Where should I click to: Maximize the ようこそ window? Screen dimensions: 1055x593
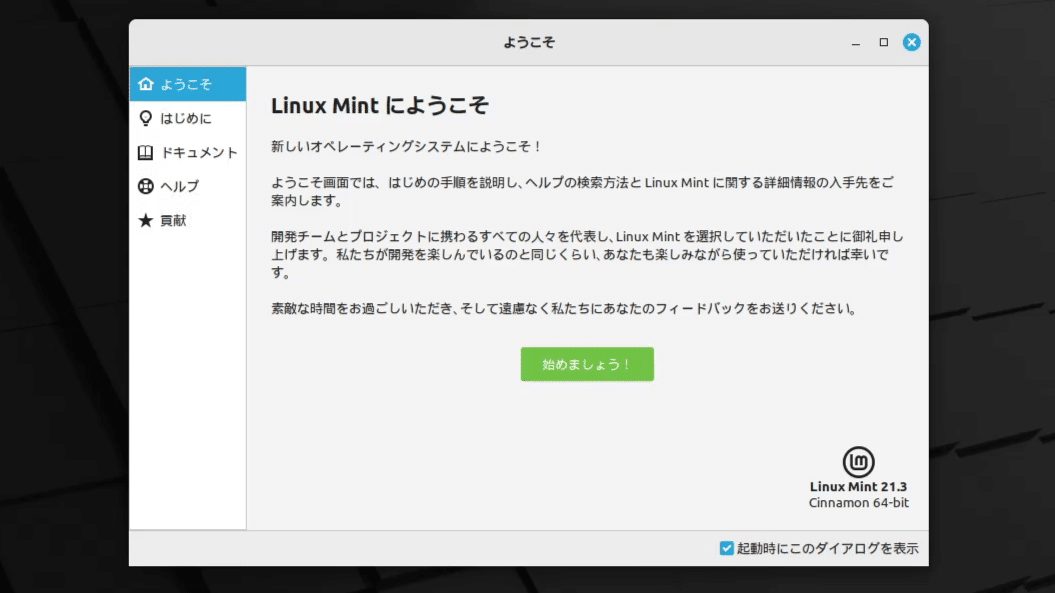pos(883,42)
